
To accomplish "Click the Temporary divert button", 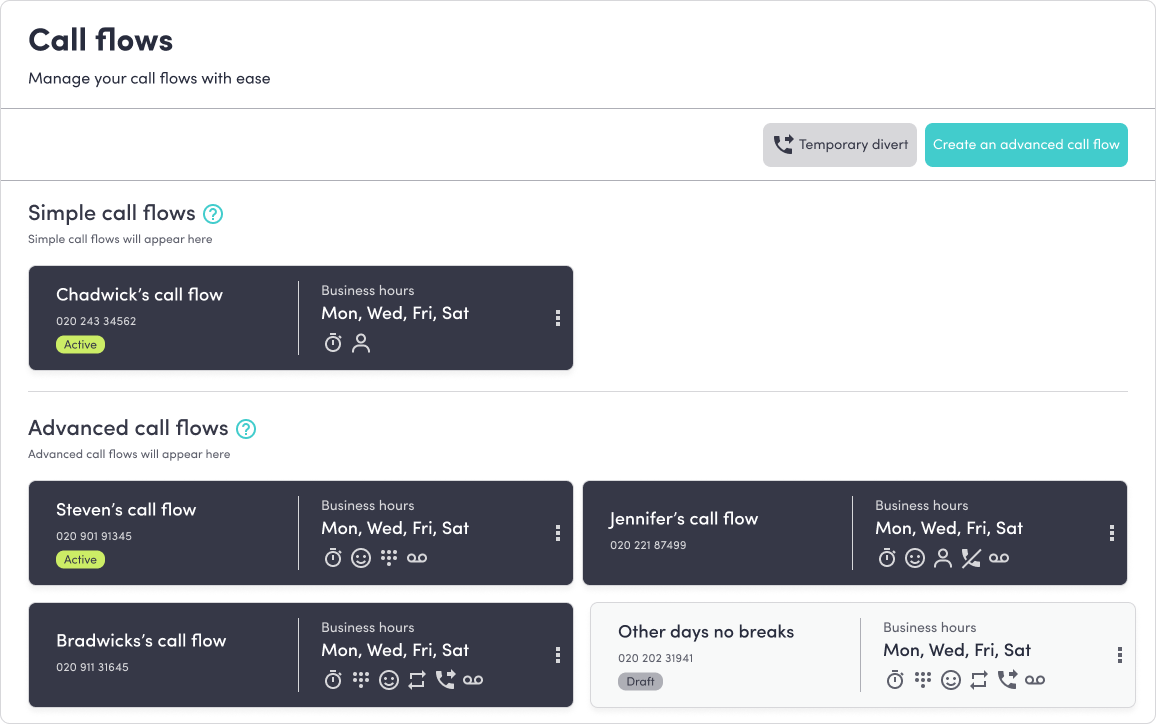I will tap(839, 145).
